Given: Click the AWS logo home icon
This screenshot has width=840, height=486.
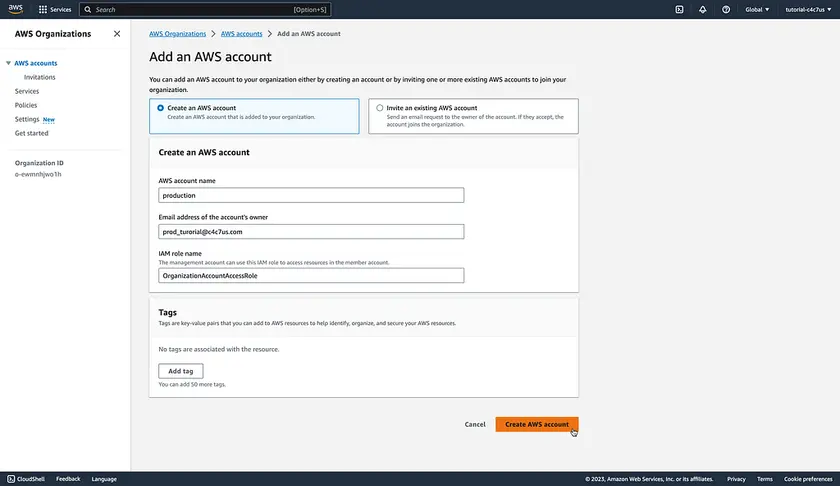Looking at the screenshot, I should point(16,9).
